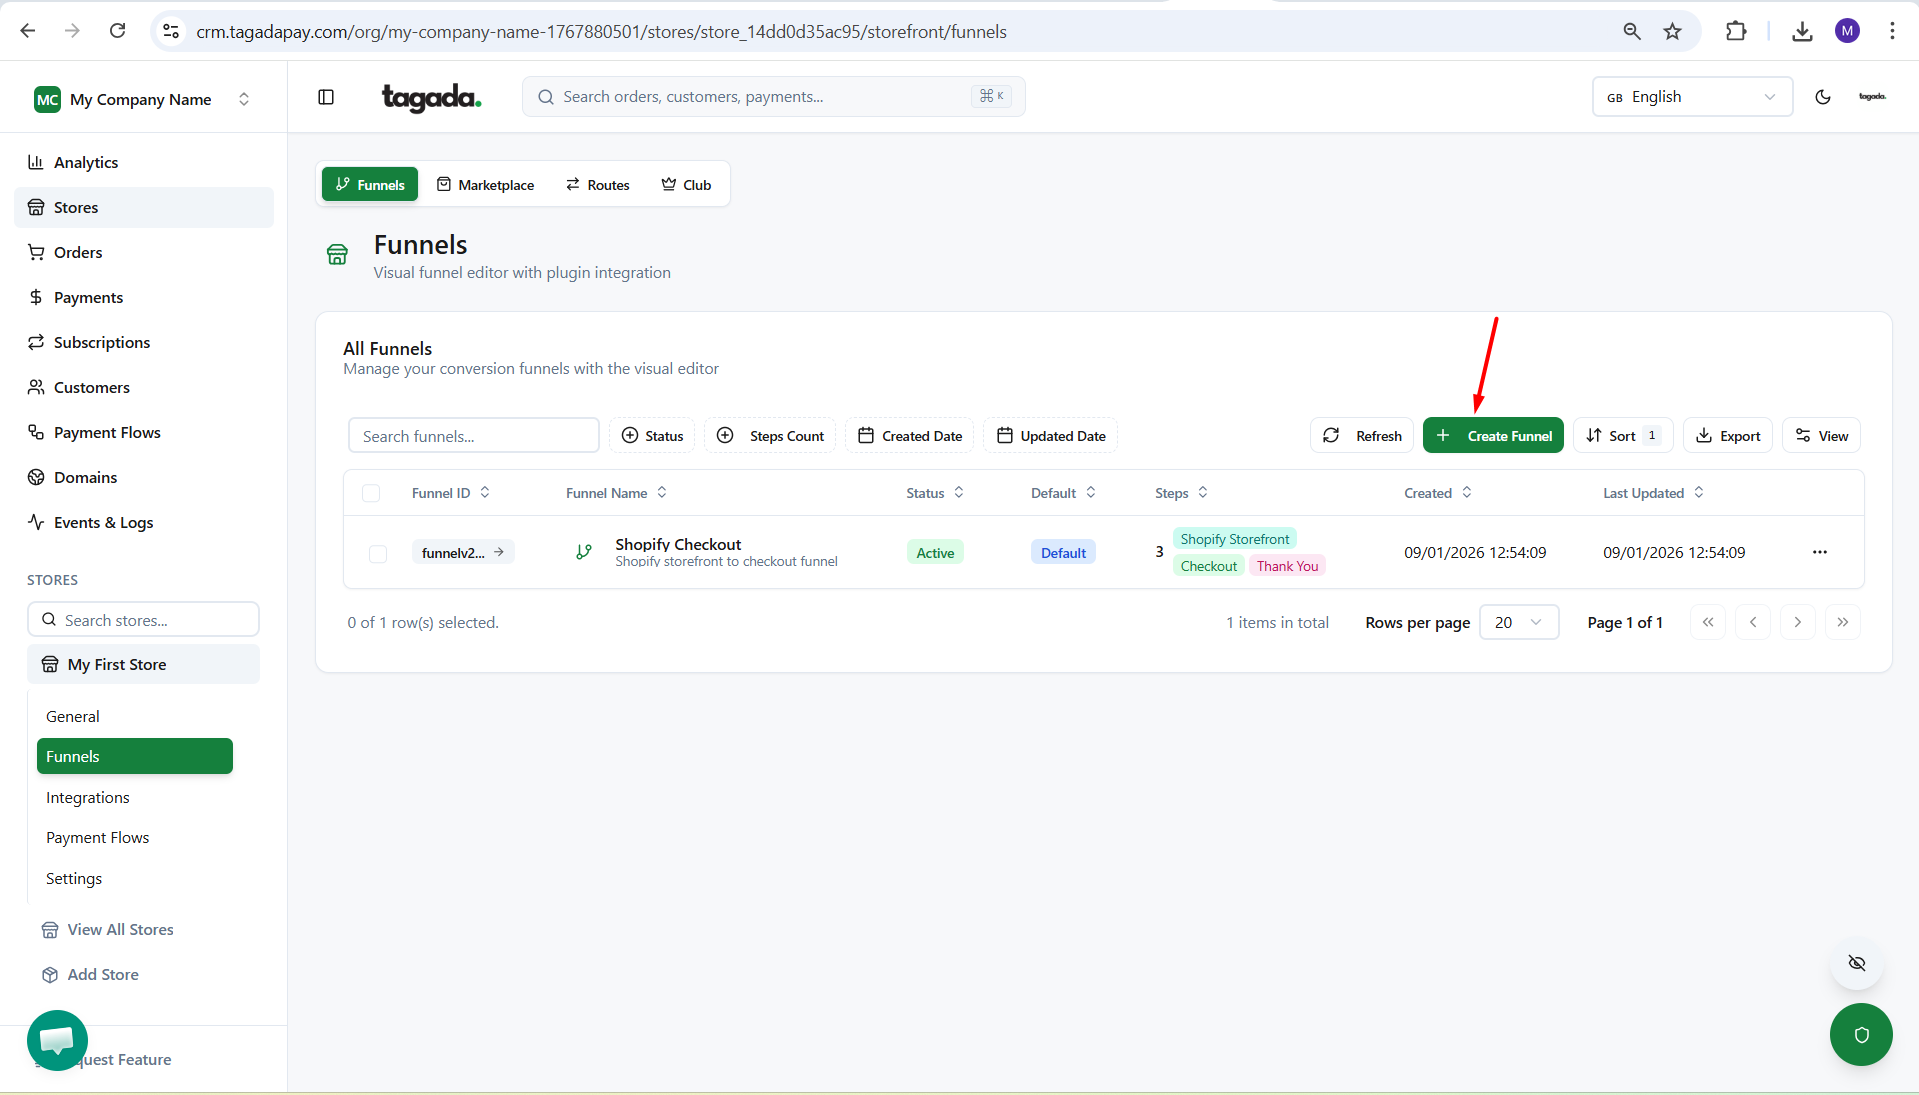Image resolution: width=1919 pixels, height=1095 pixels.
Task: Open the English language dropdown
Action: pos(1691,97)
